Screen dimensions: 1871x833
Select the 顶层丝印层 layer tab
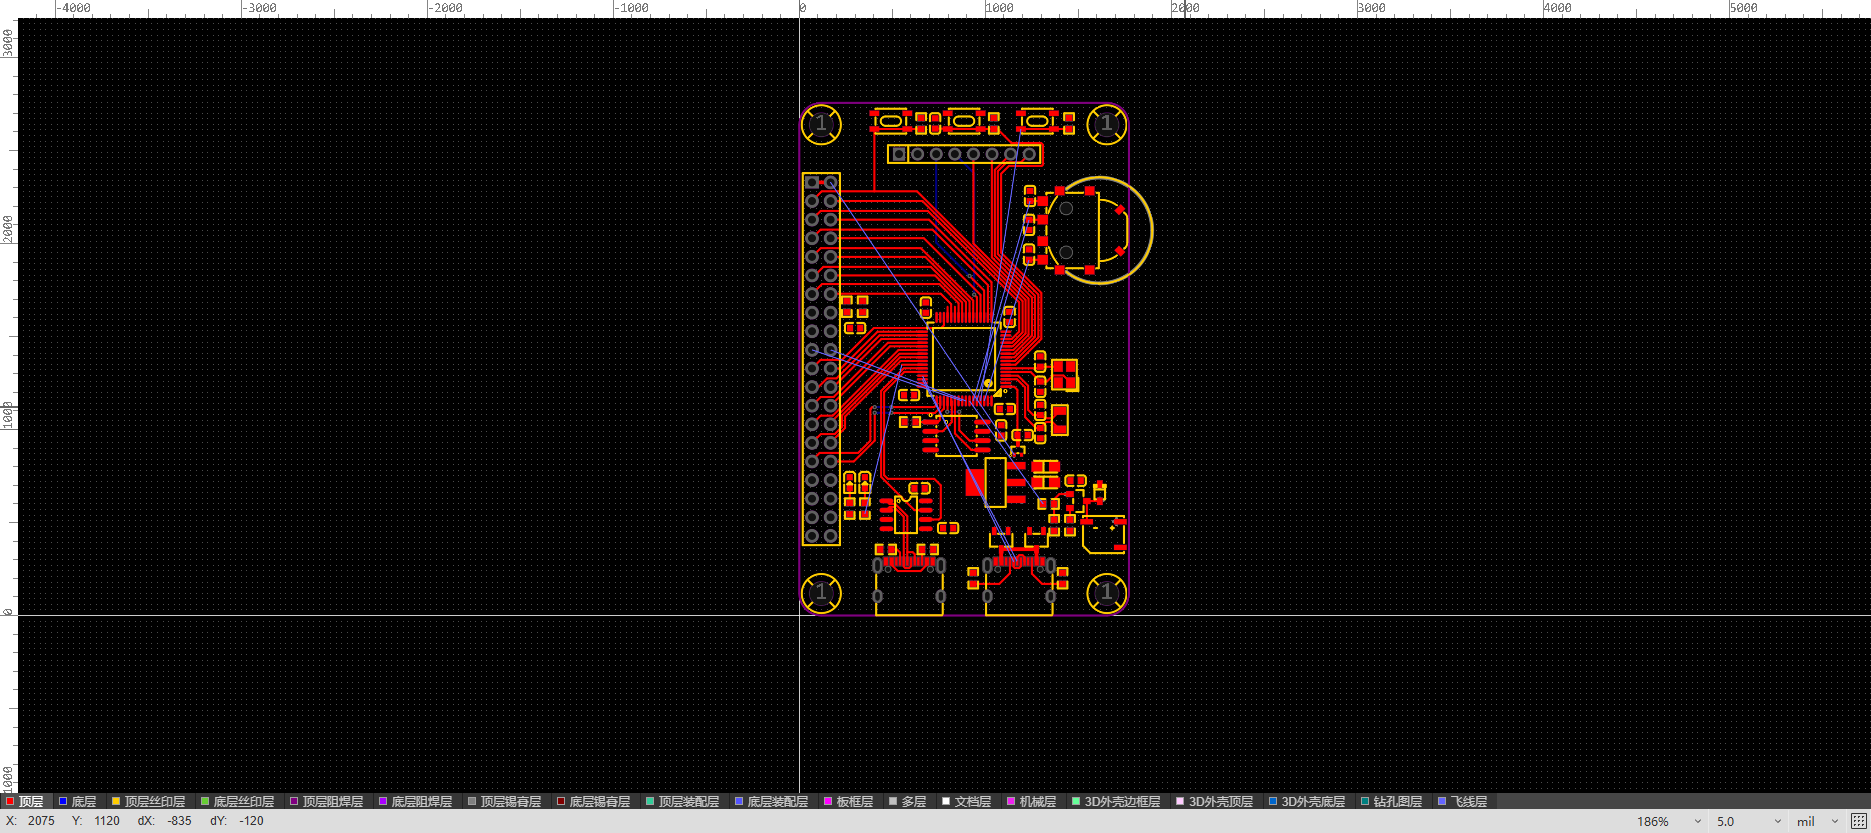148,802
